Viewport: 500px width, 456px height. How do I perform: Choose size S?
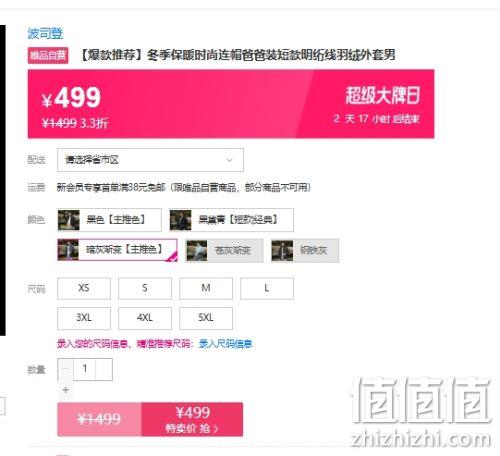tap(145, 288)
